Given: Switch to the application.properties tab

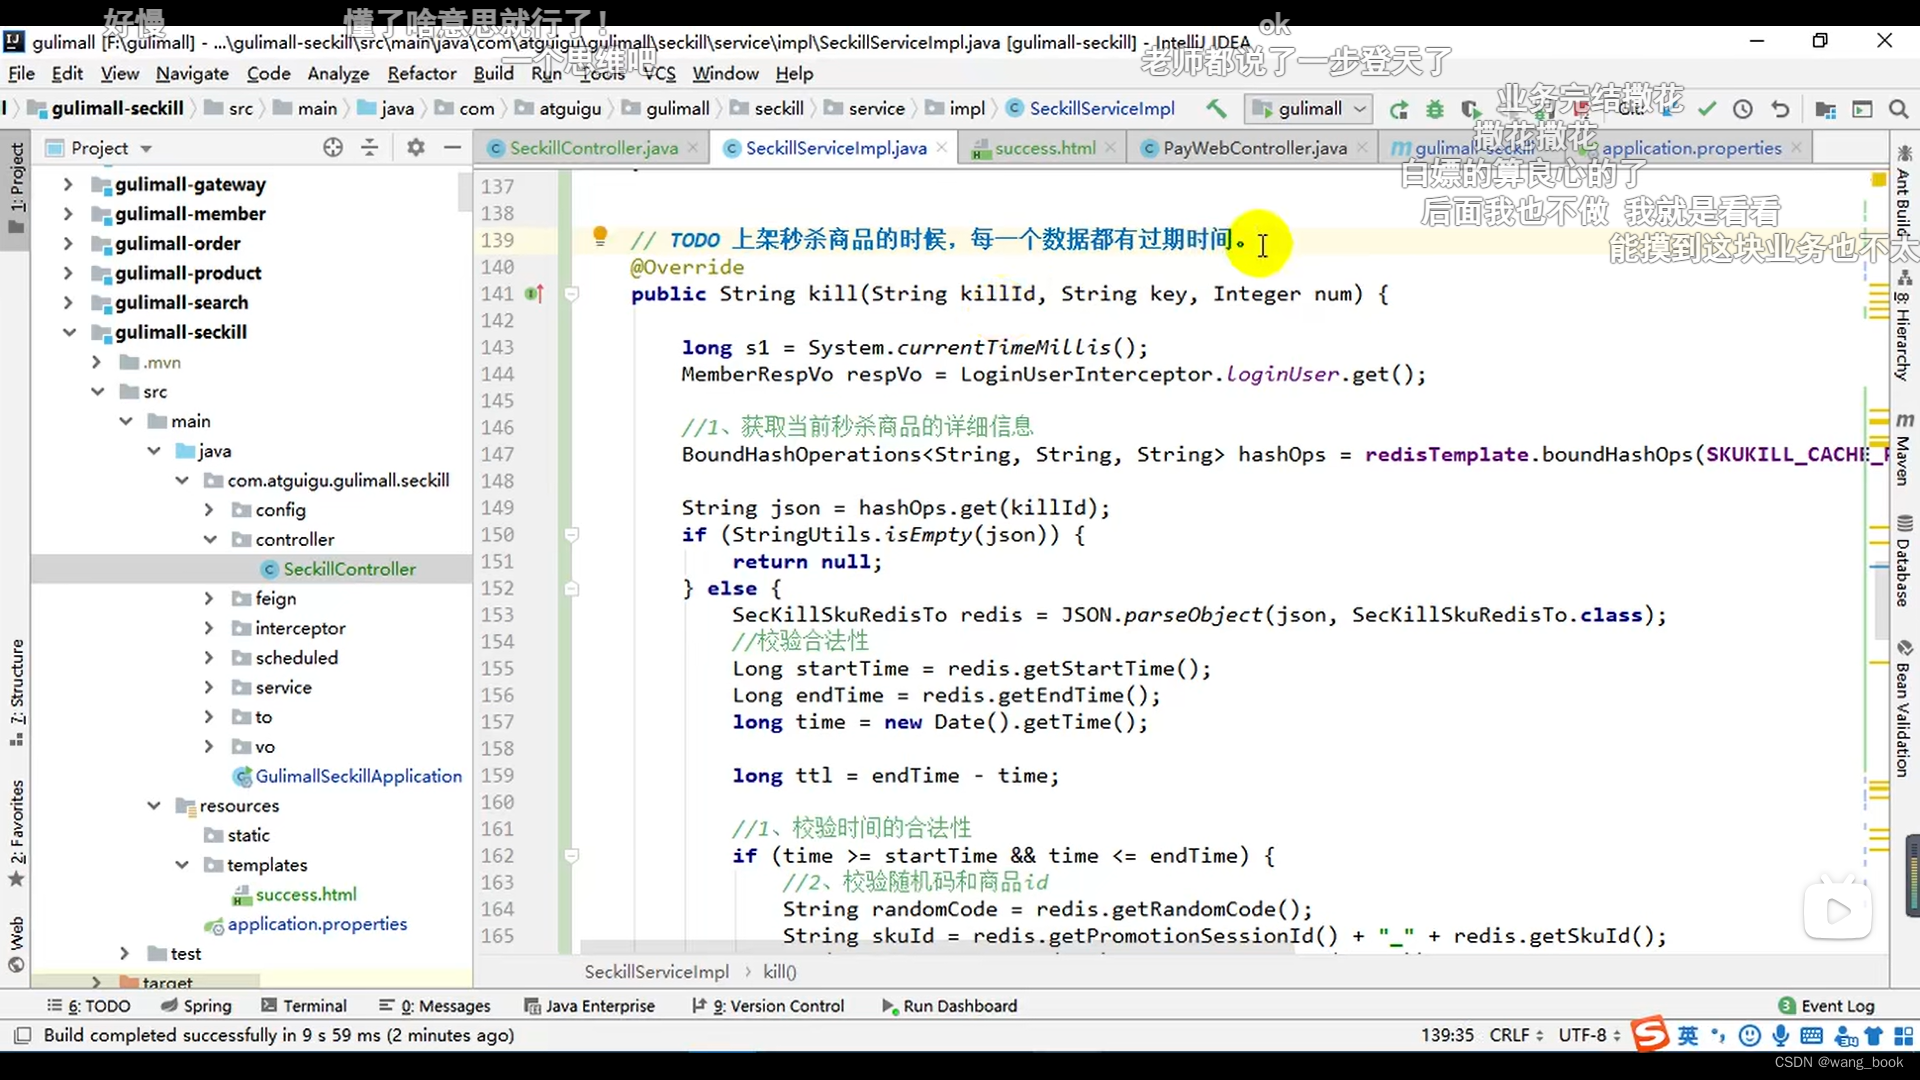Looking at the screenshot, I should (x=1692, y=148).
